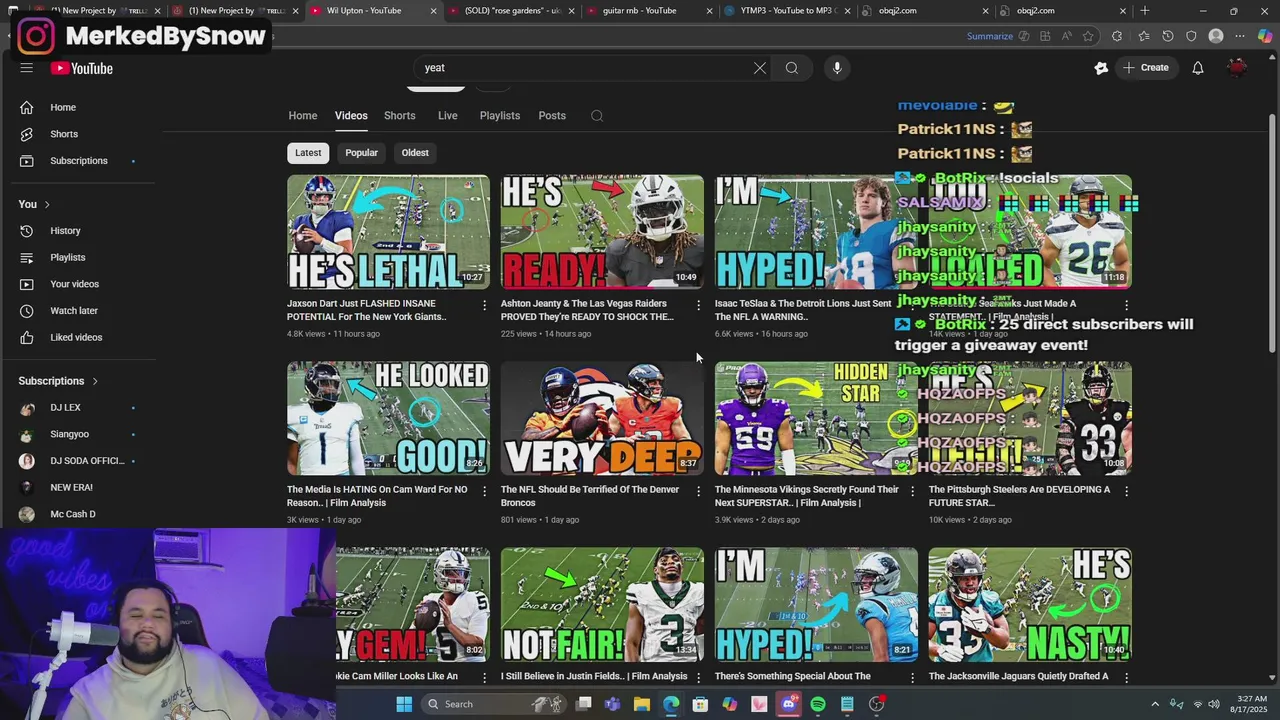
Task: Expand the You section chevron
Action: click(46, 204)
